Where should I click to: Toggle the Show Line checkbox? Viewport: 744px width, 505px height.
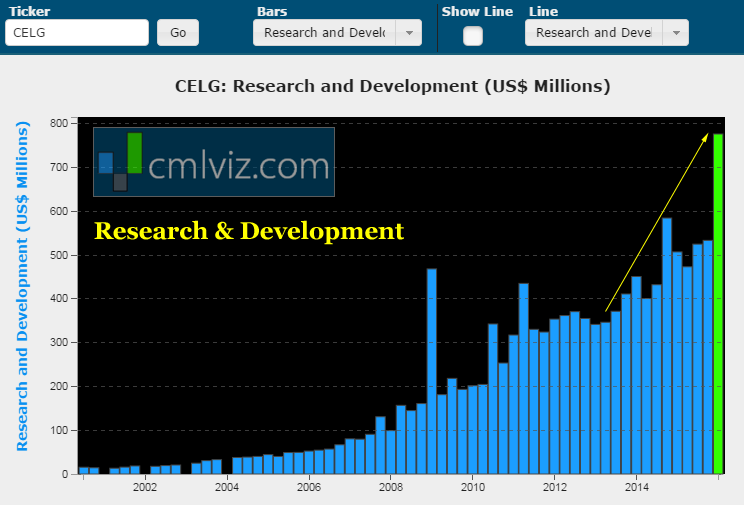[473, 36]
